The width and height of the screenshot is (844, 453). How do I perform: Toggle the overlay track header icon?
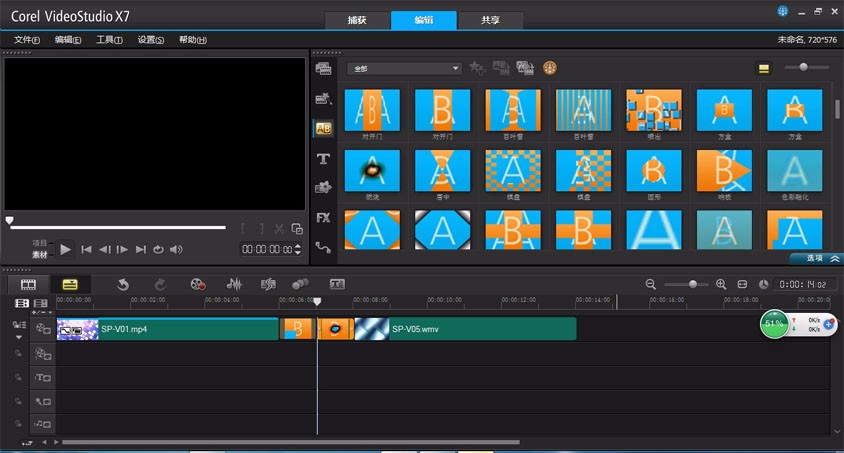(43, 353)
